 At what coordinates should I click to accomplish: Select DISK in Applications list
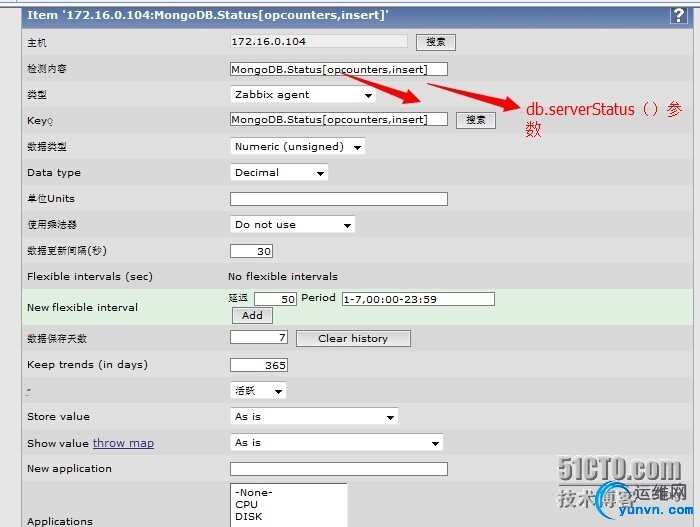[x=288, y=517]
